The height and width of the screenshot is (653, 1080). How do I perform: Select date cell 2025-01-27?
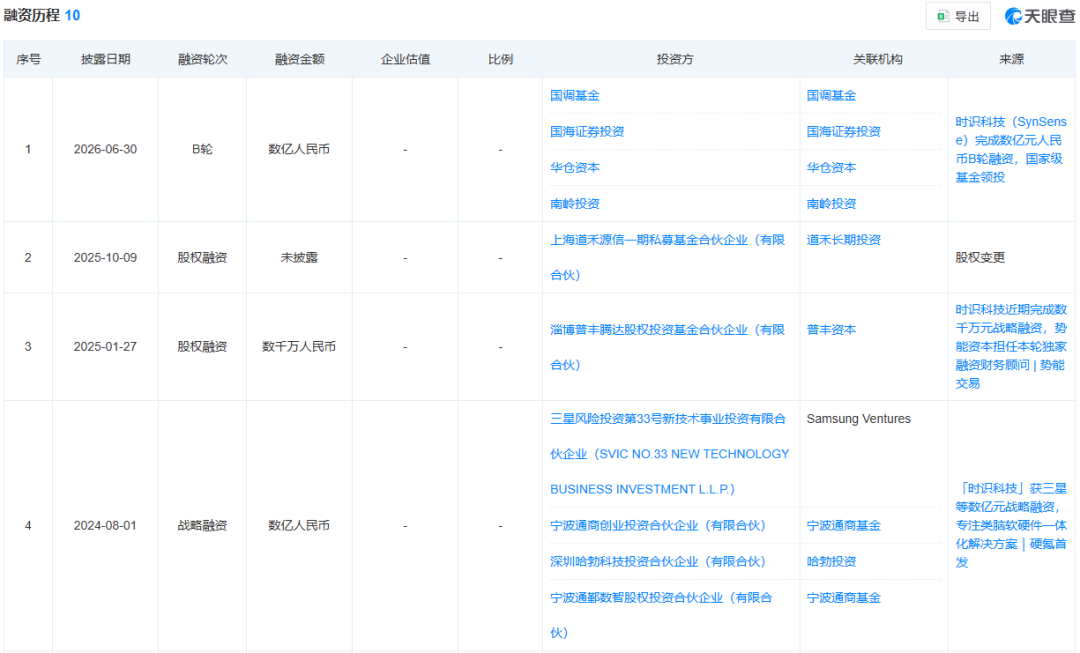[x=105, y=346]
